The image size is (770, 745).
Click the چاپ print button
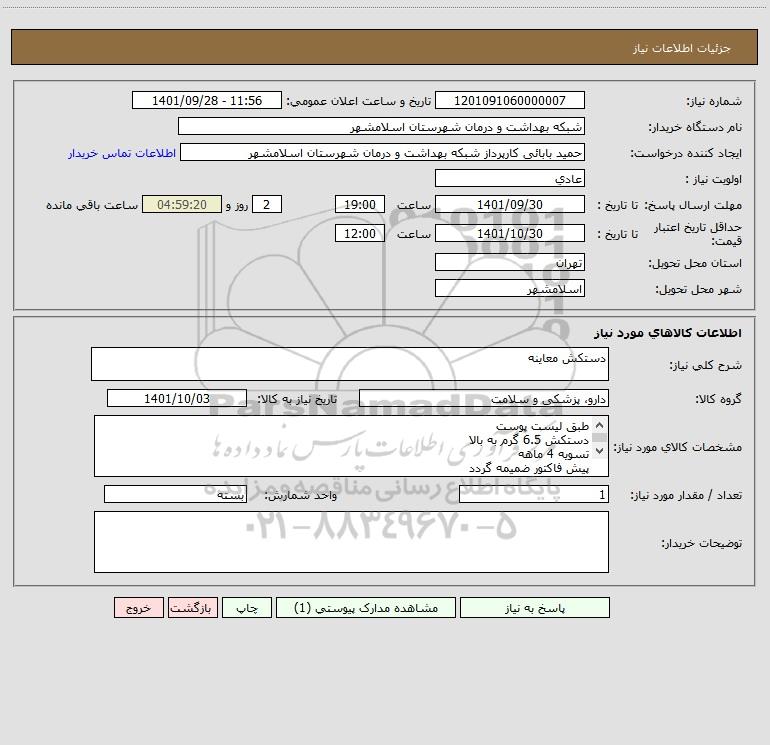point(247,607)
